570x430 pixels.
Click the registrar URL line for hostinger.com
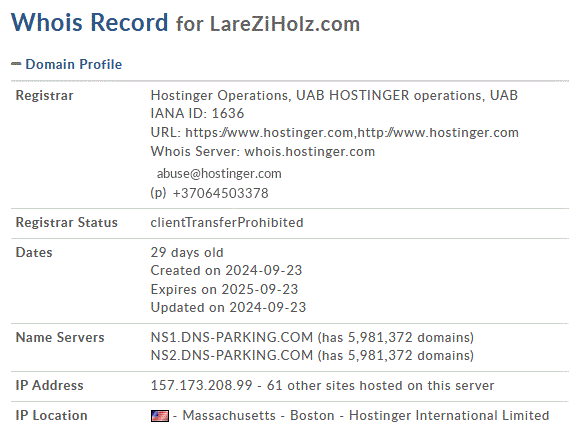point(334,133)
